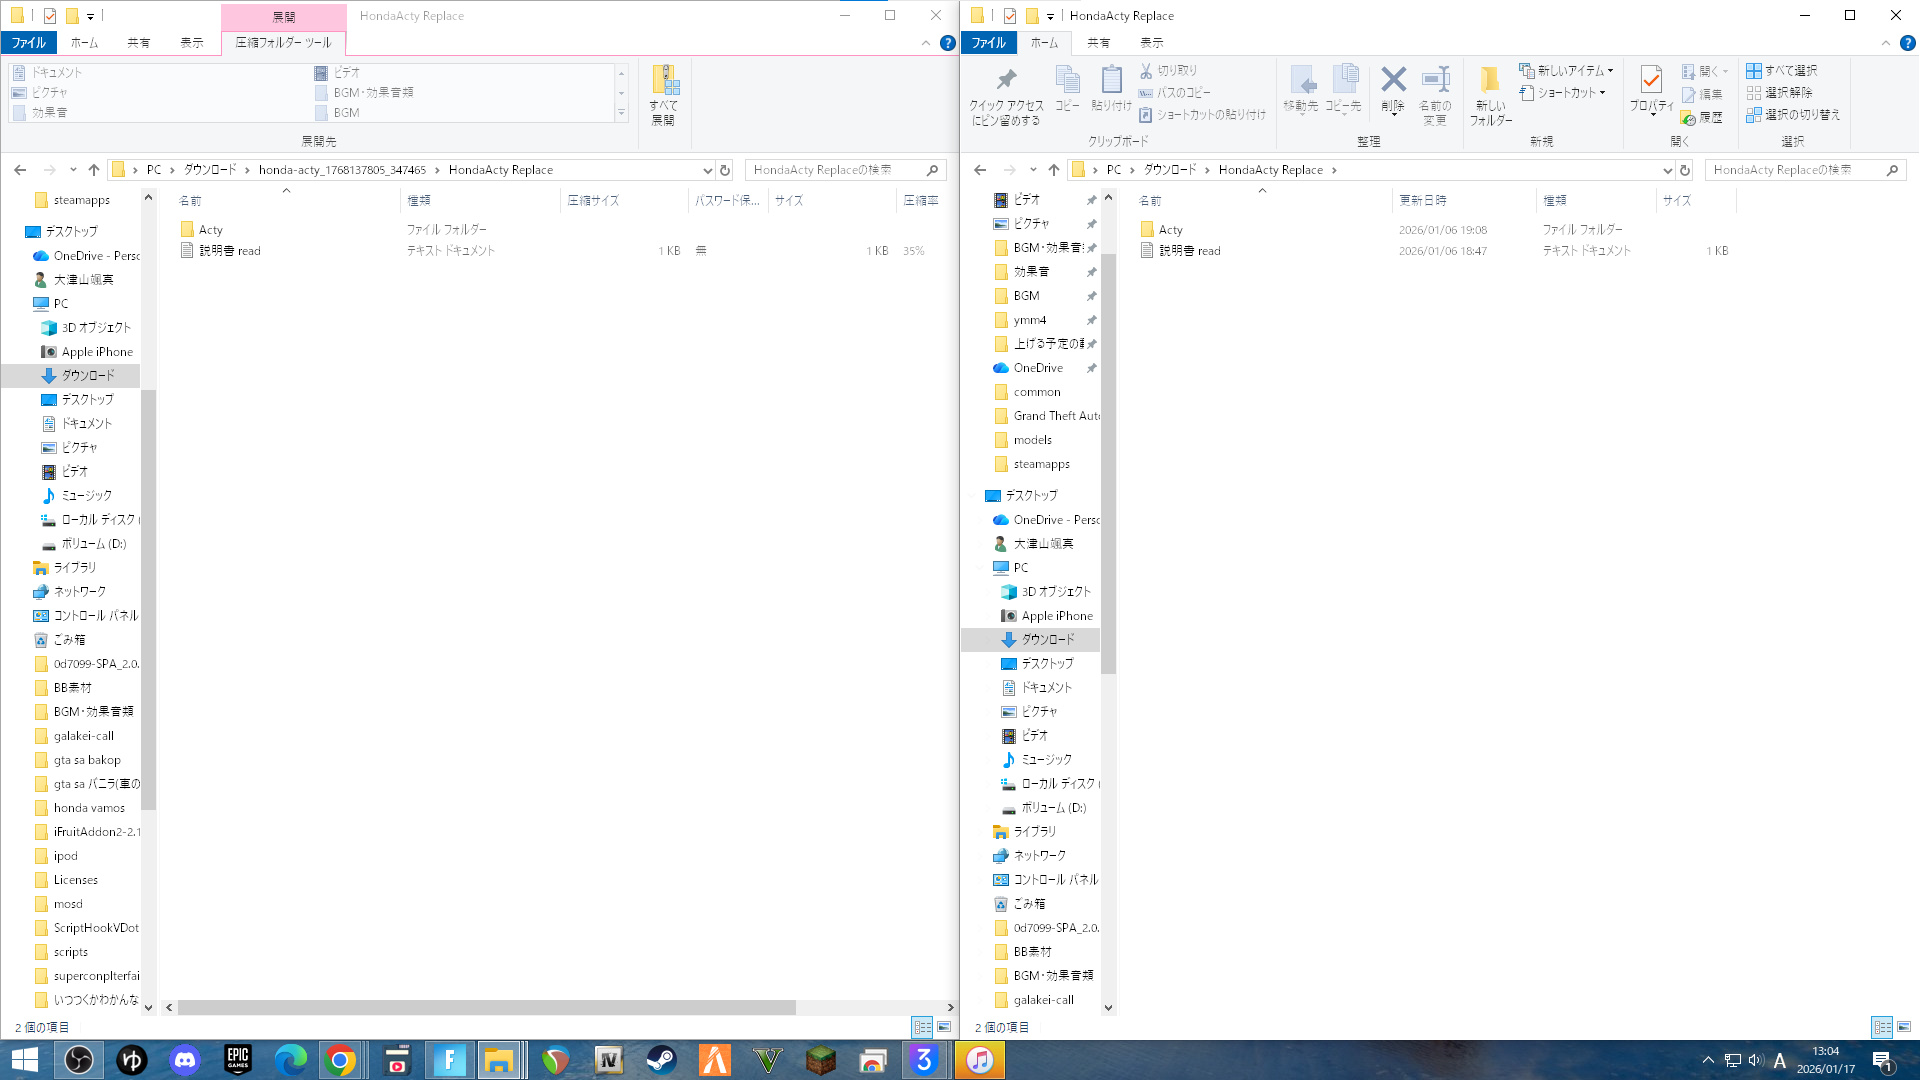Image resolution: width=1920 pixels, height=1080 pixels.
Task: Click Extract All icon in left window
Action: pyautogui.click(x=664, y=95)
